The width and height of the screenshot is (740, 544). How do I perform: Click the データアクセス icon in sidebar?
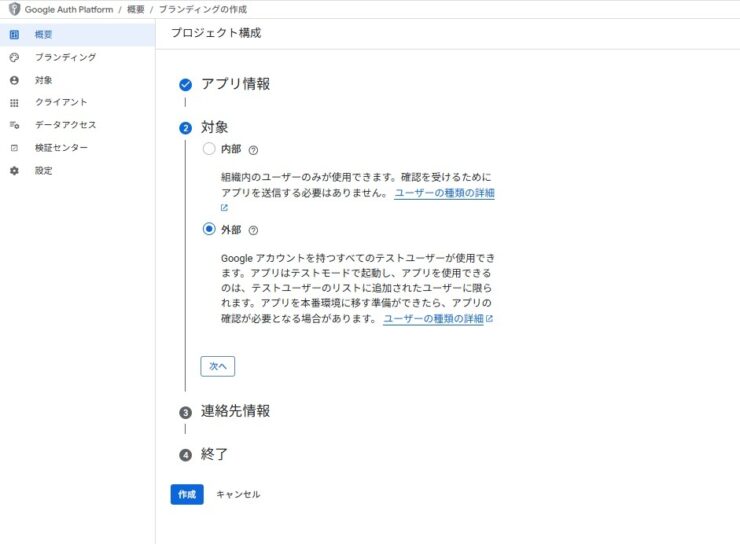point(14,125)
